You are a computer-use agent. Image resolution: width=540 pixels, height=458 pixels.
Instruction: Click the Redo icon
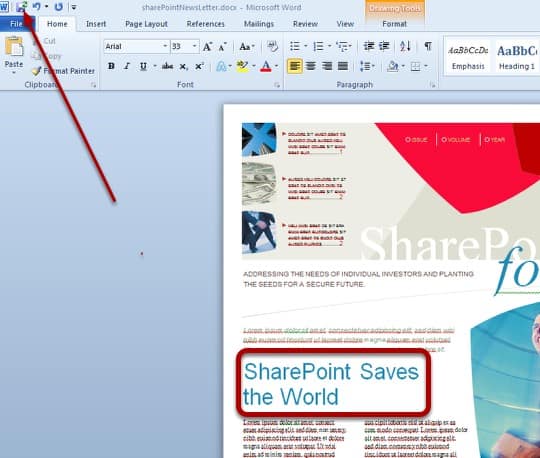[59, 7]
